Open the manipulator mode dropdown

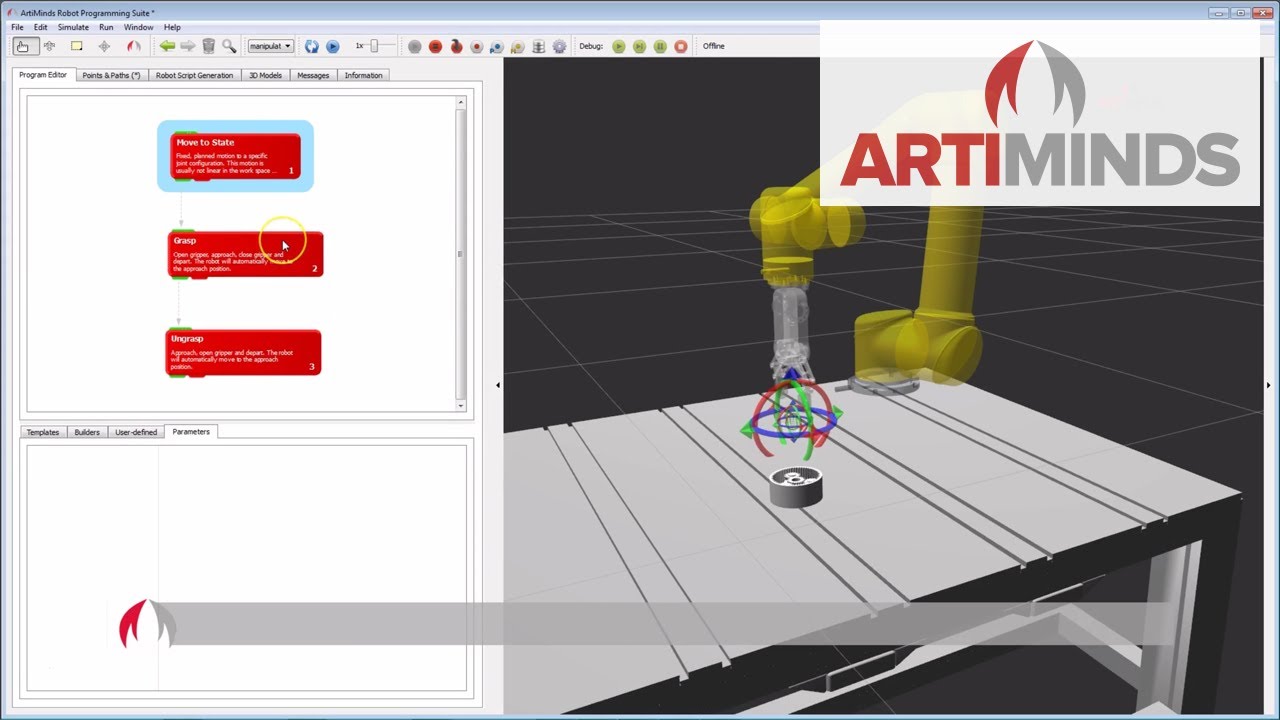271,46
